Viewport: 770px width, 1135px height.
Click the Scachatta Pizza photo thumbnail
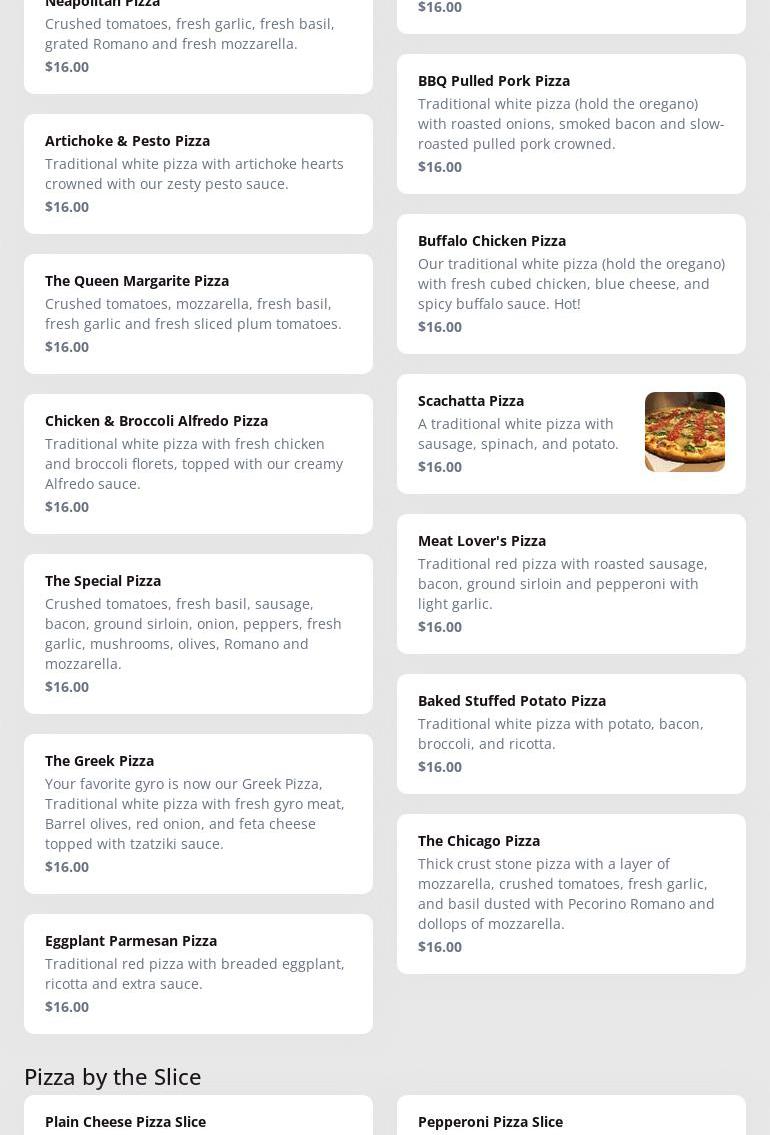[x=684, y=432]
